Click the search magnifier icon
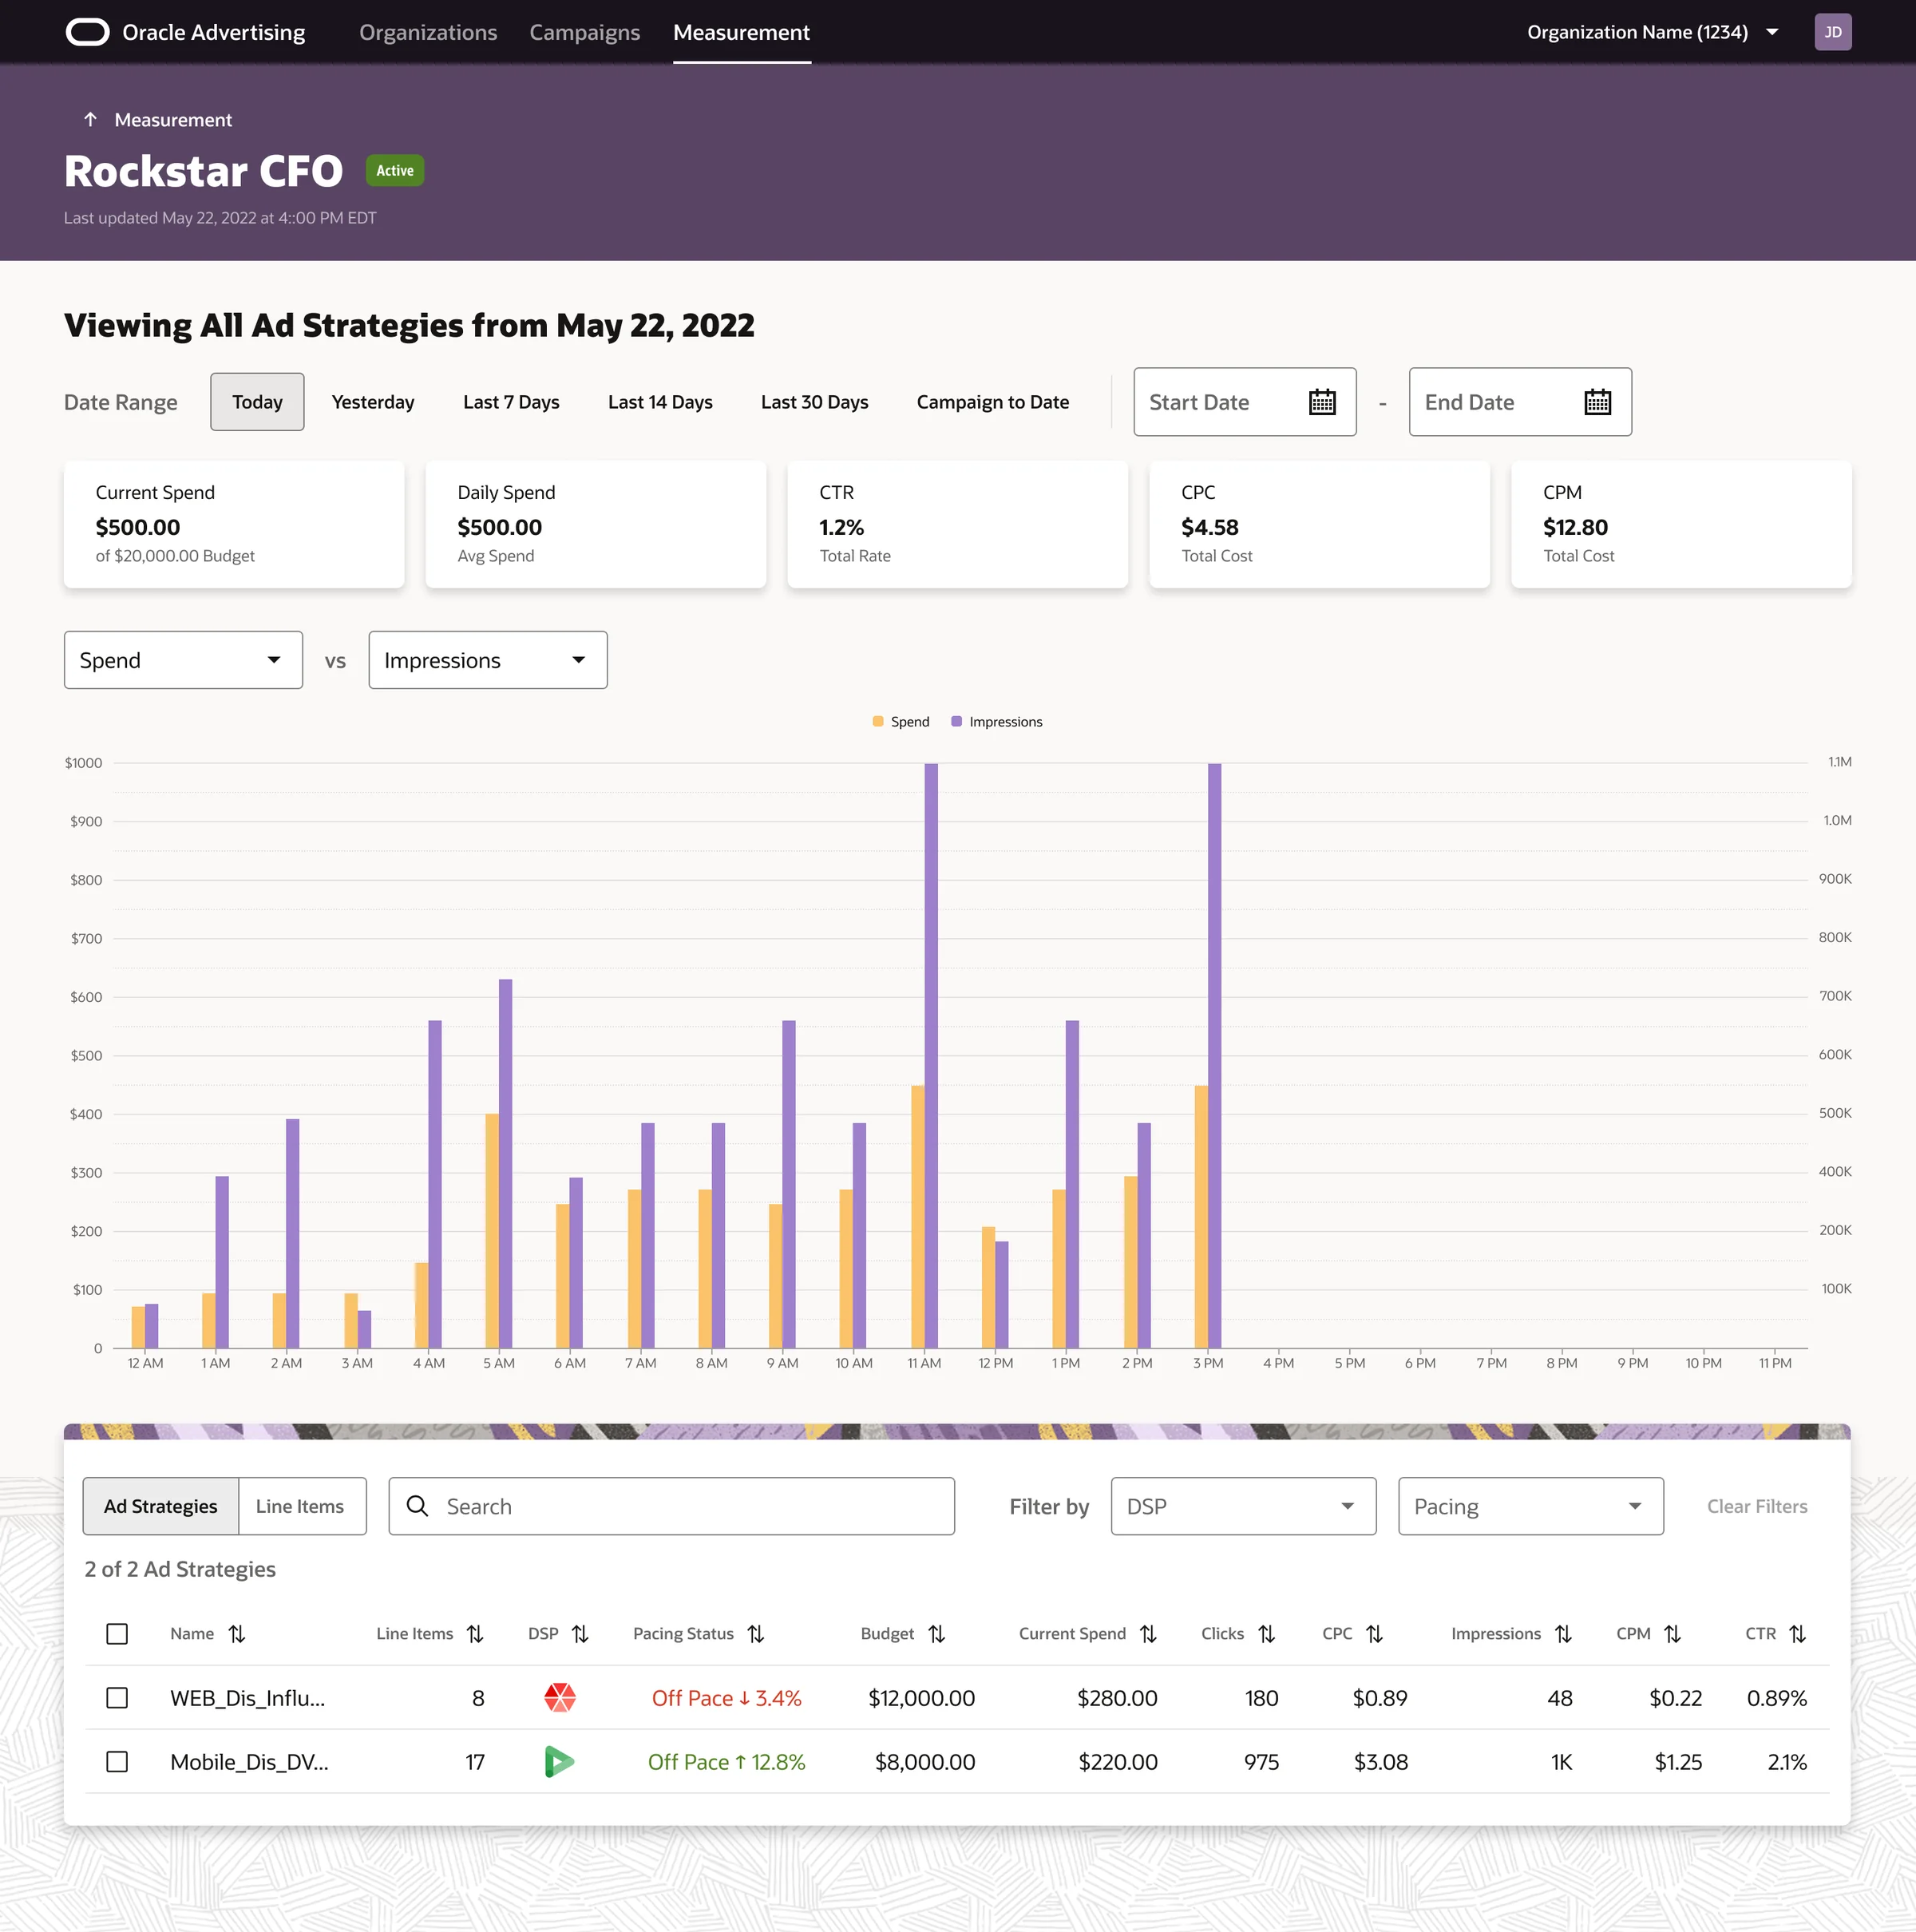Image resolution: width=1916 pixels, height=1932 pixels. point(417,1506)
